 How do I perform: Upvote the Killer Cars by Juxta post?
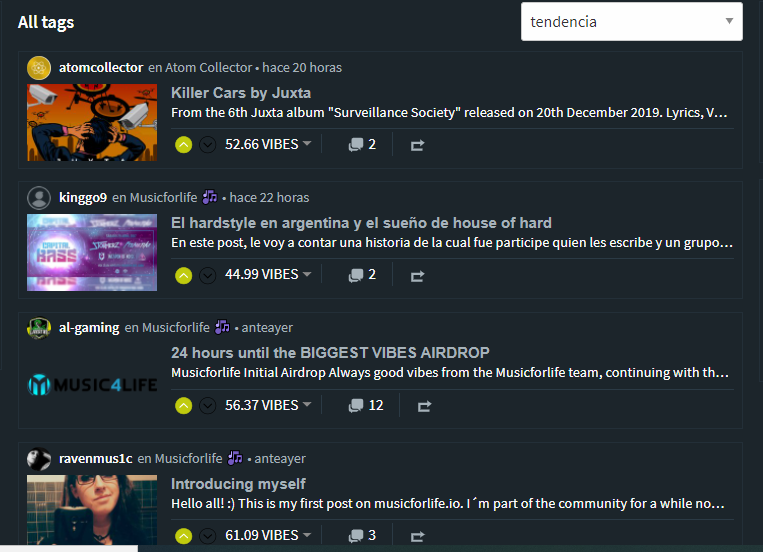[183, 145]
